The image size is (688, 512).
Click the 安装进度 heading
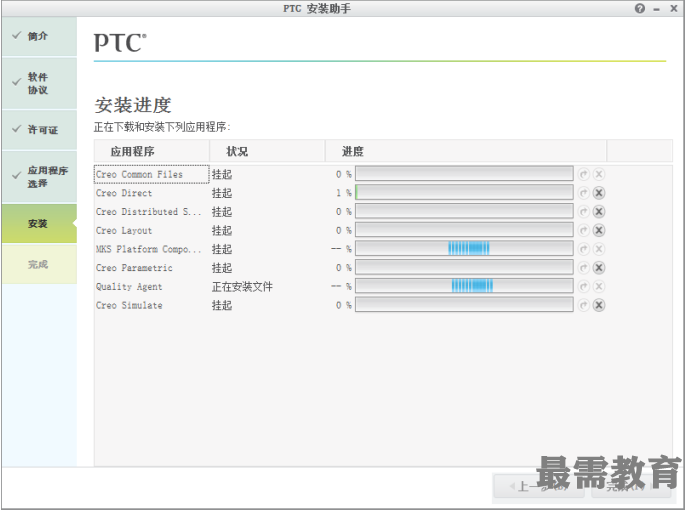133,105
